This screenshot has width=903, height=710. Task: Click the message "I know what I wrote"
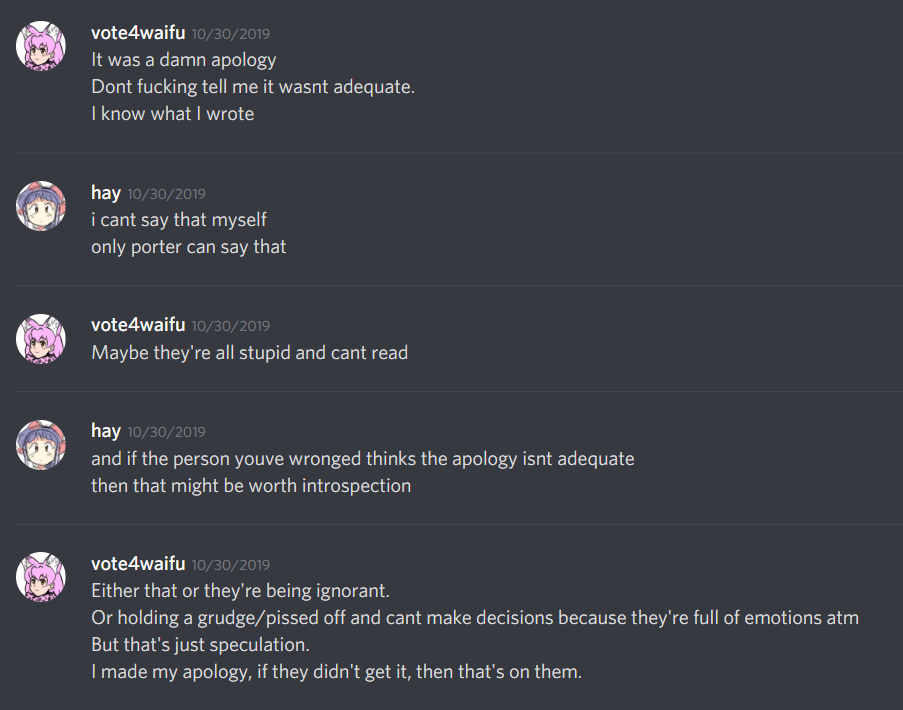173,114
